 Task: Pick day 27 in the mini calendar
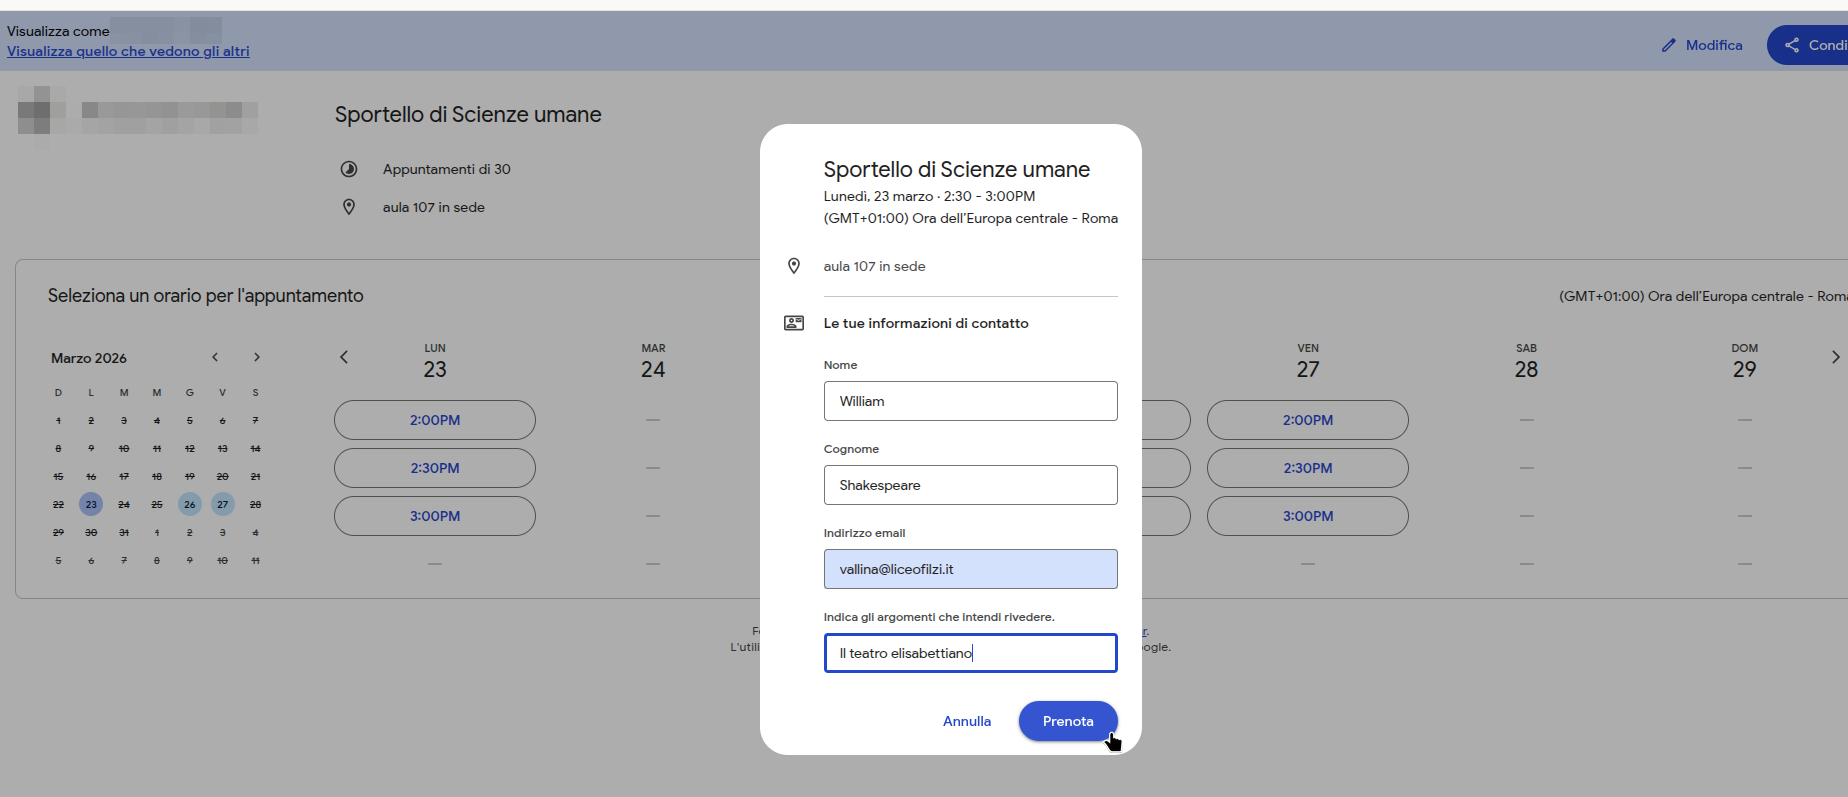[x=223, y=504]
